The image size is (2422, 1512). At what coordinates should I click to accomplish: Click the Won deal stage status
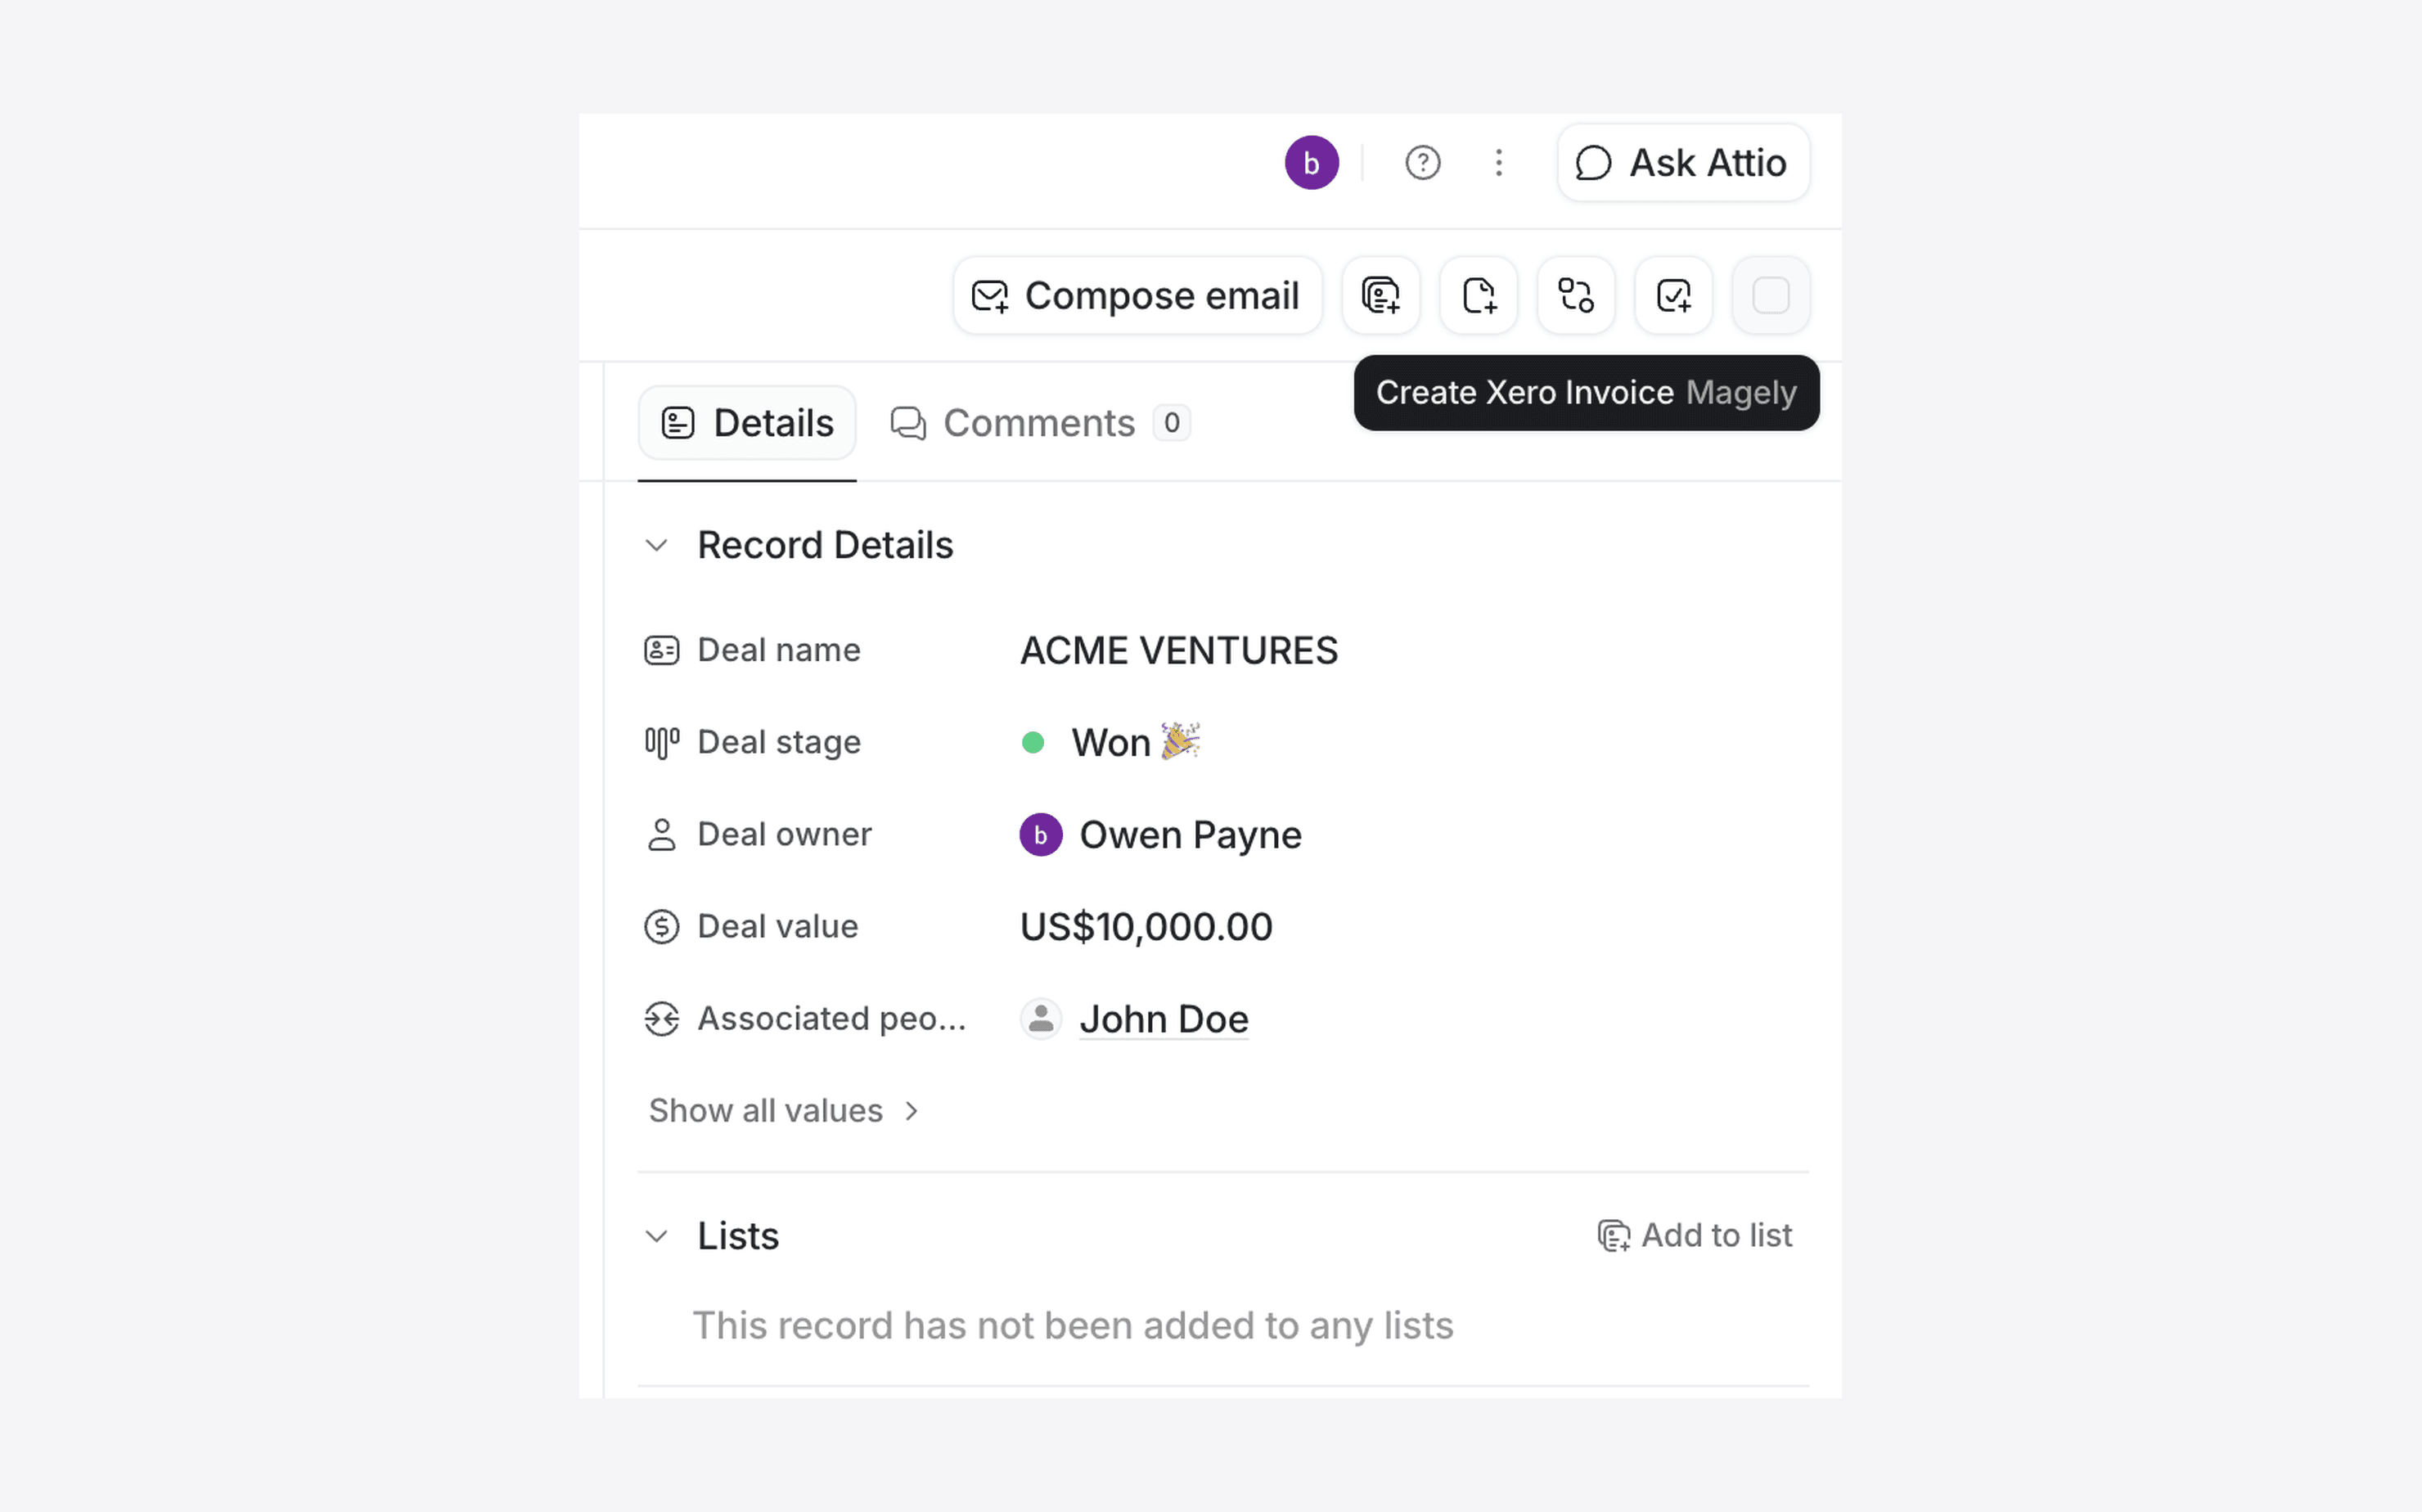(1111, 743)
